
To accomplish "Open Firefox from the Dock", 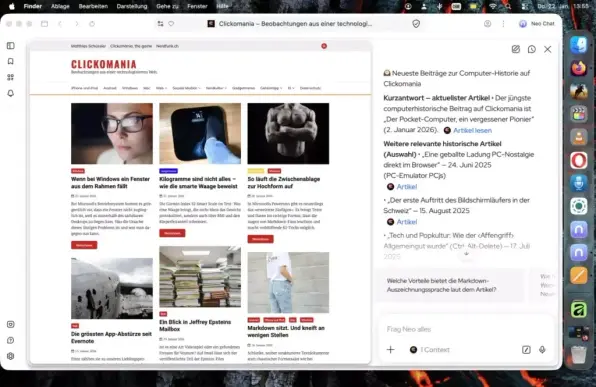I will (579, 68).
